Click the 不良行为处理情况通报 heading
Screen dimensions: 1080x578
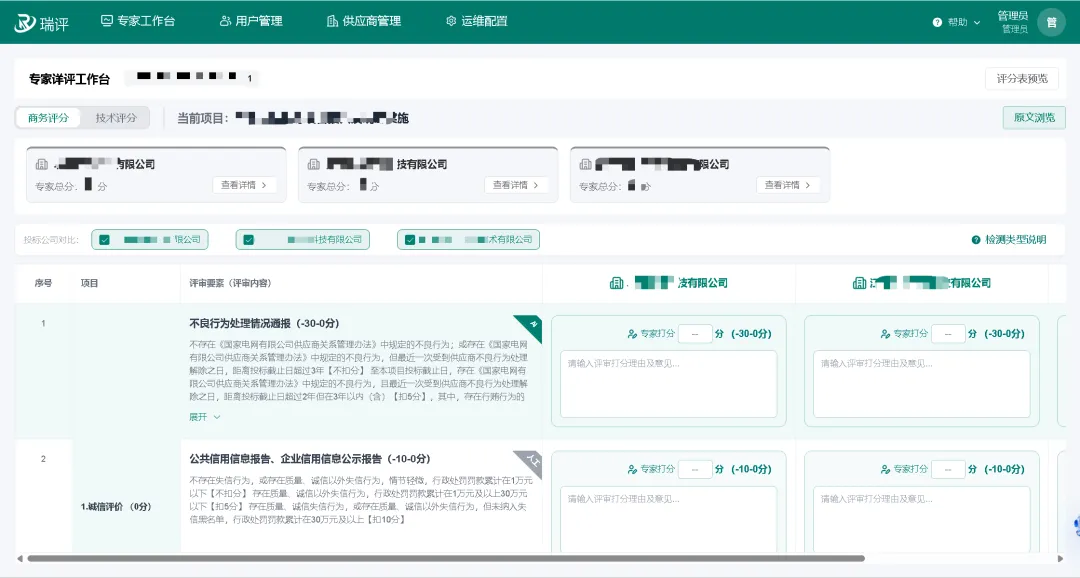point(264,323)
